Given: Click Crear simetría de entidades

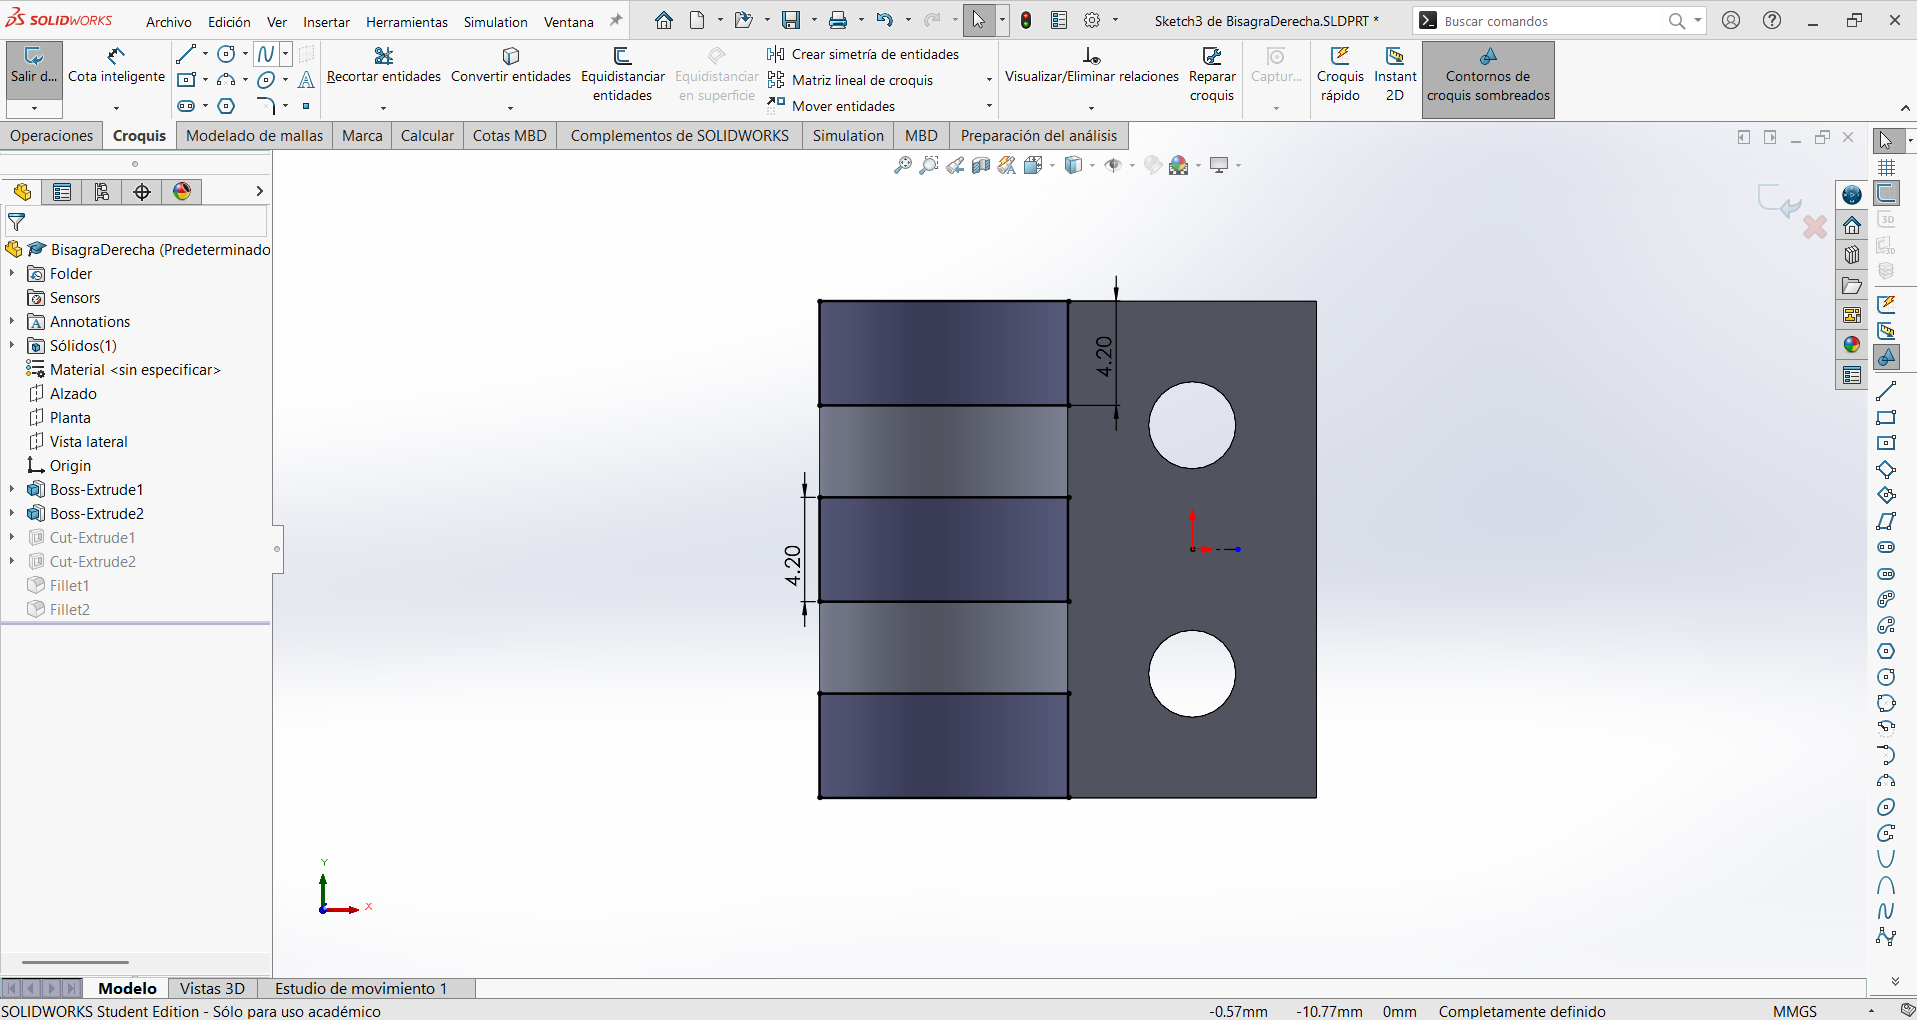Looking at the screenshot, I should tap(864, 54).
